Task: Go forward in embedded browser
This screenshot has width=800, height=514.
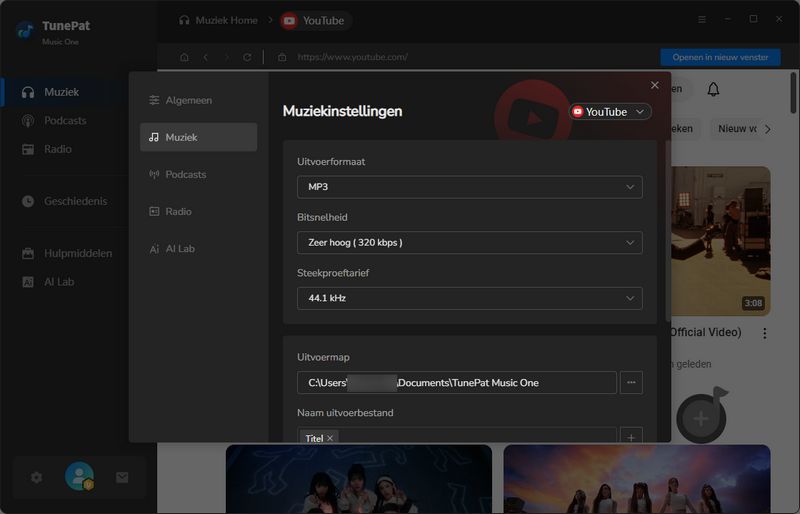Action: pyautogui.click(x=227, y=57)
